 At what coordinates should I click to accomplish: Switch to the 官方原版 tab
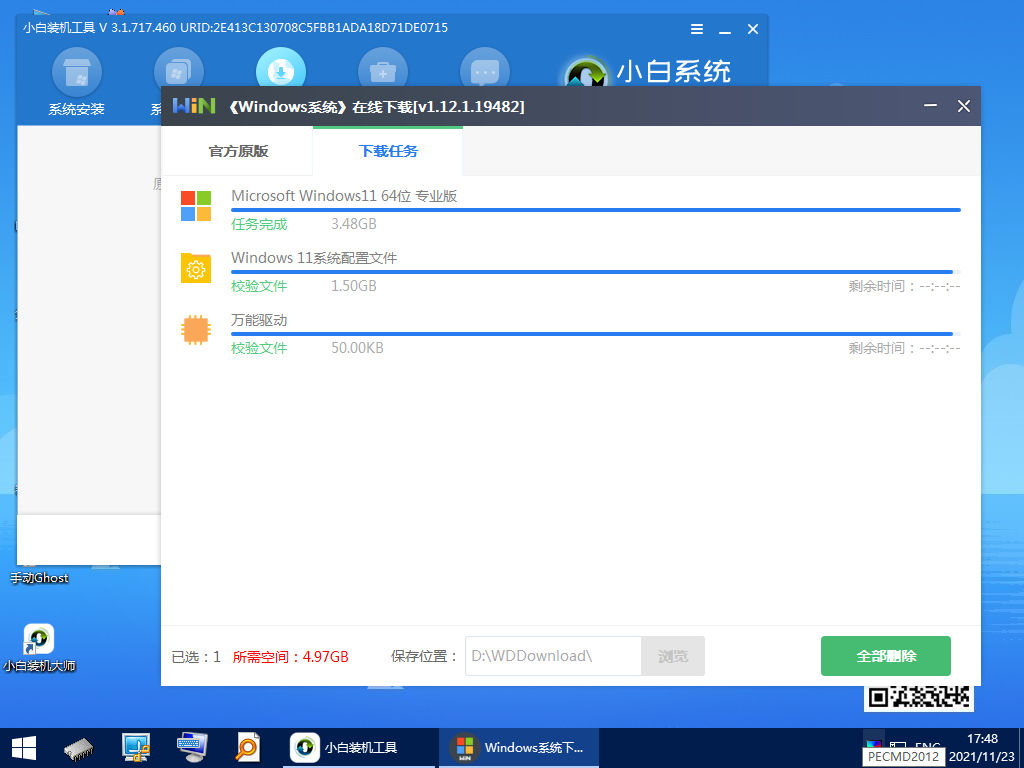pos(238,151)
